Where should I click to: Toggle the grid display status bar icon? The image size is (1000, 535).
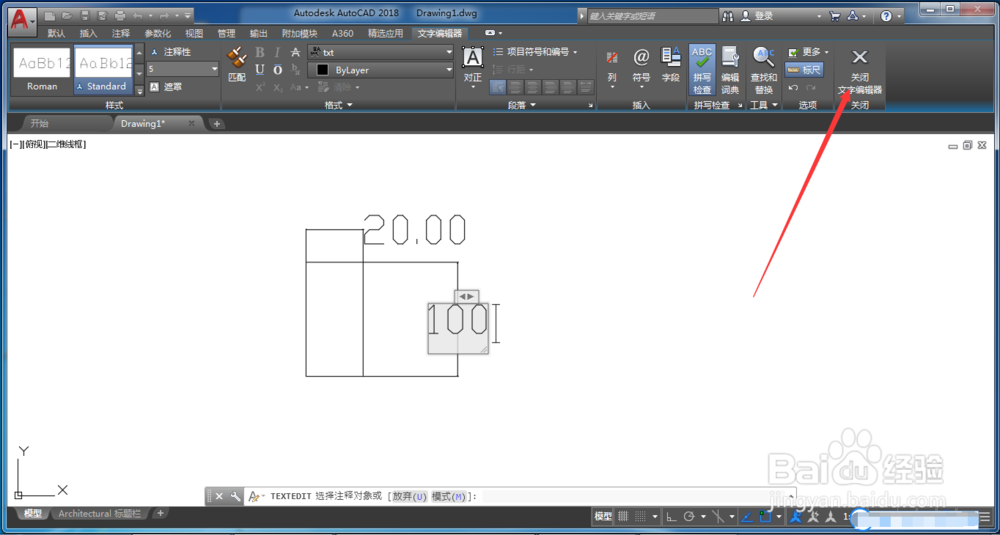tap(624, 517)
